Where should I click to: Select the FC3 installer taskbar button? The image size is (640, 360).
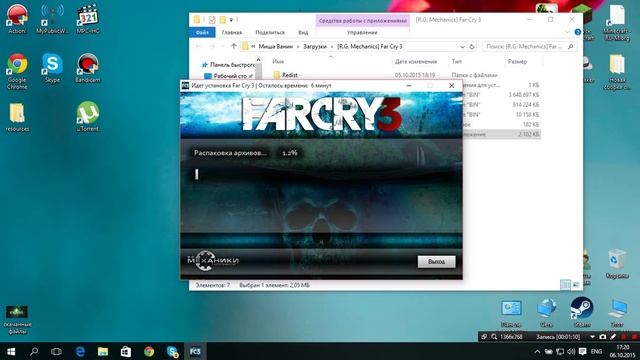click(195, 351)
